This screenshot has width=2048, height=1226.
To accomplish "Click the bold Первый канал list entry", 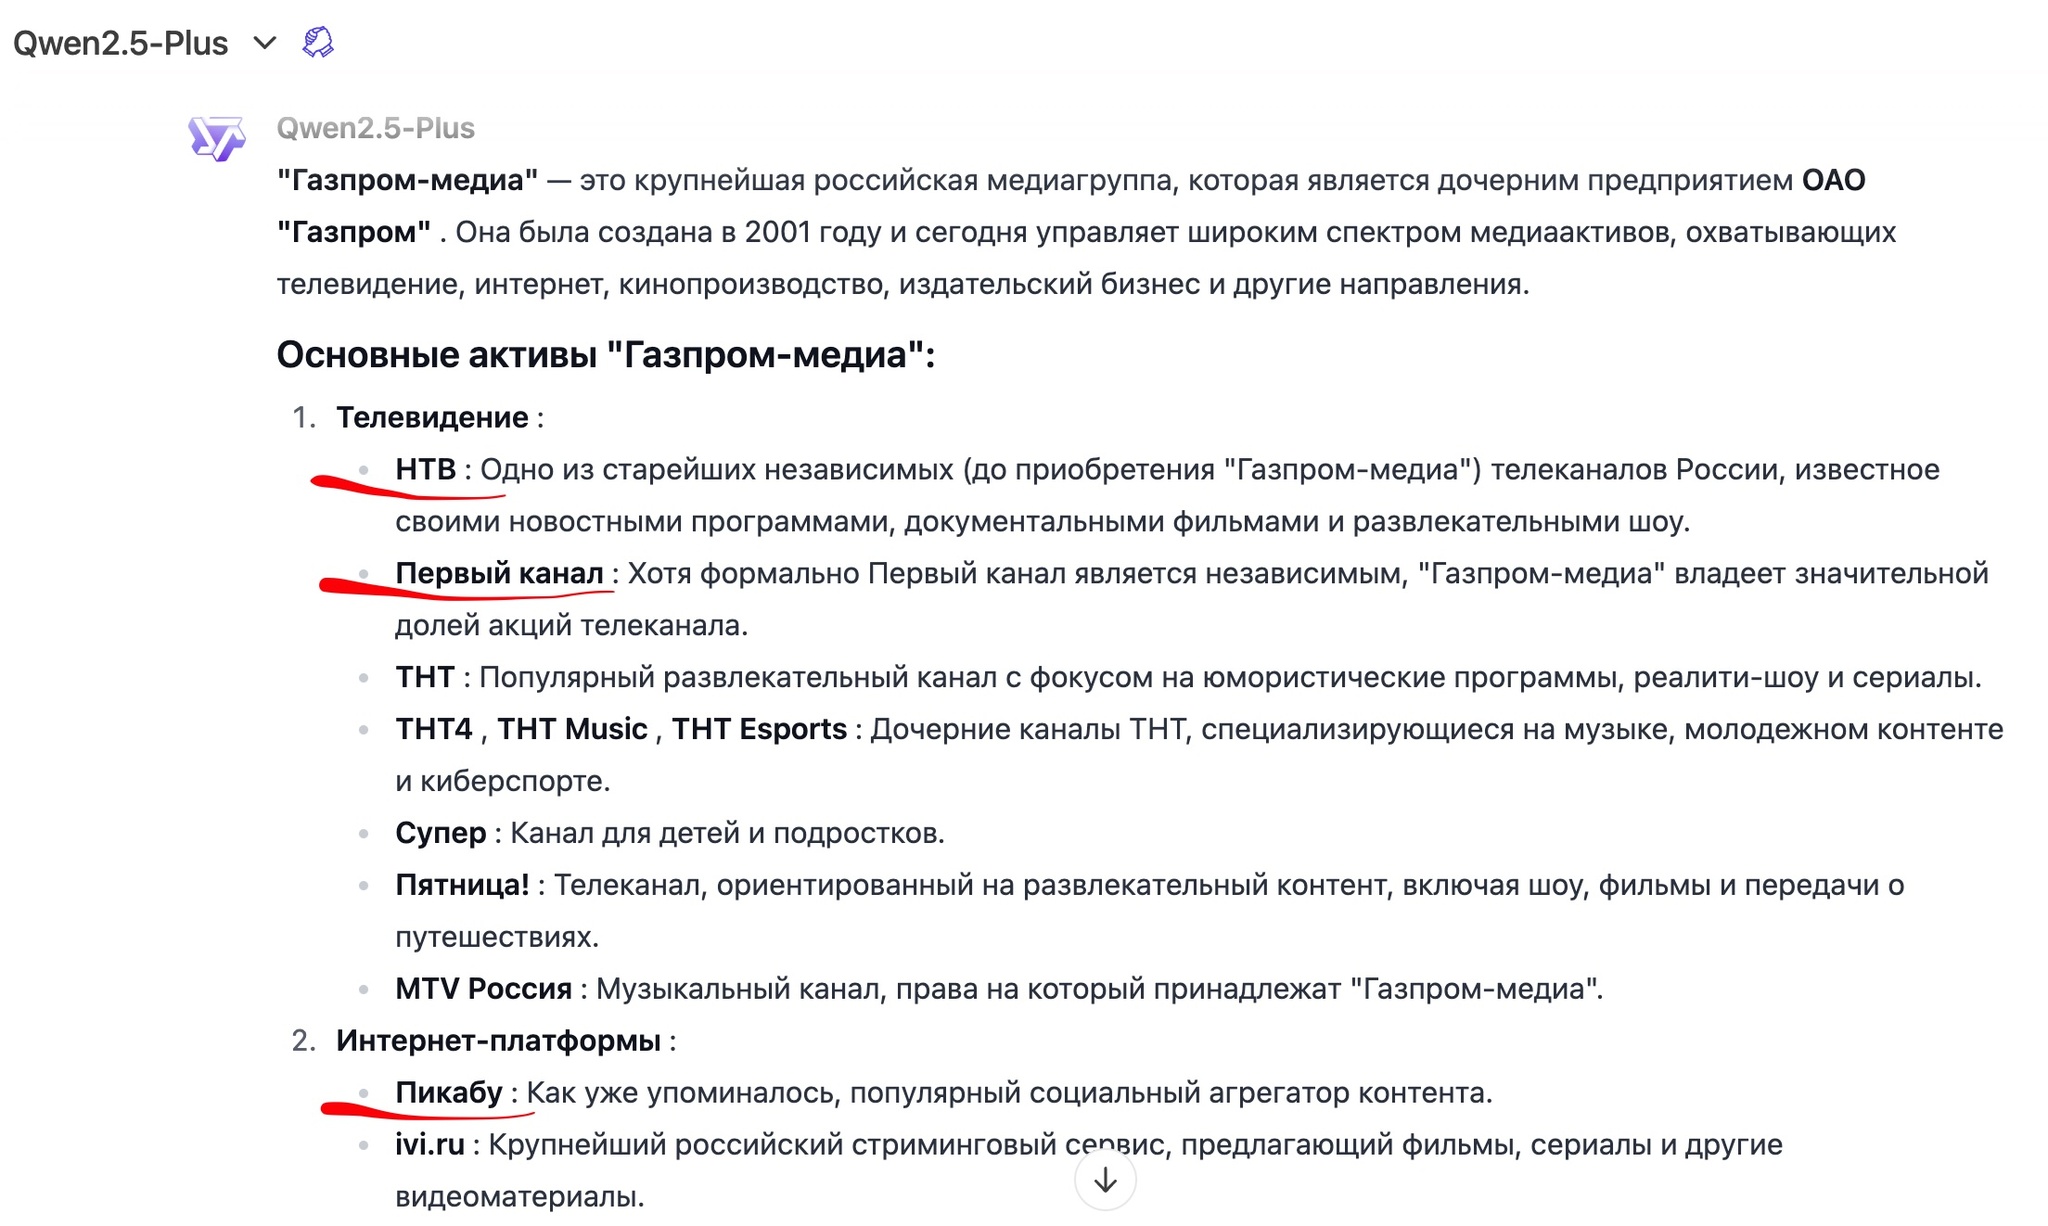I will pyautogui.click(x=499, y=573).
